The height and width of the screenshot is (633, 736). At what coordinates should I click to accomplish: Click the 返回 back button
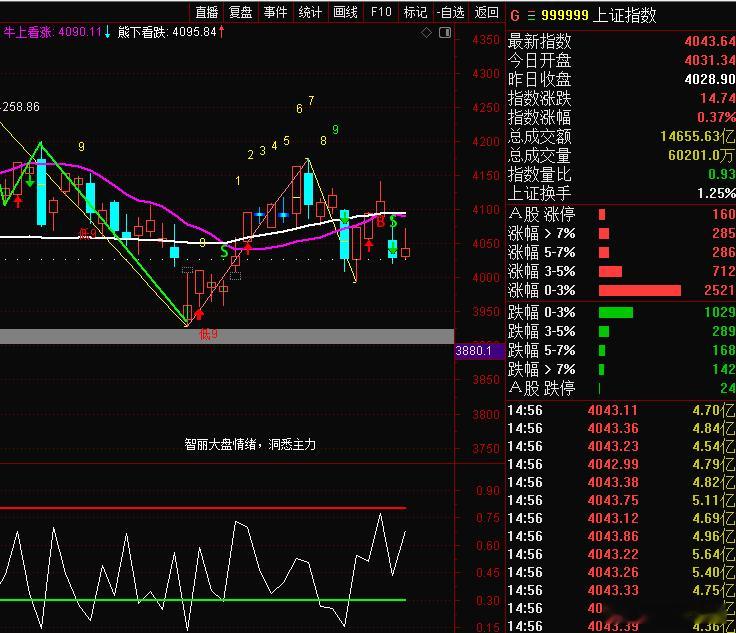click(x=486, y=12)
